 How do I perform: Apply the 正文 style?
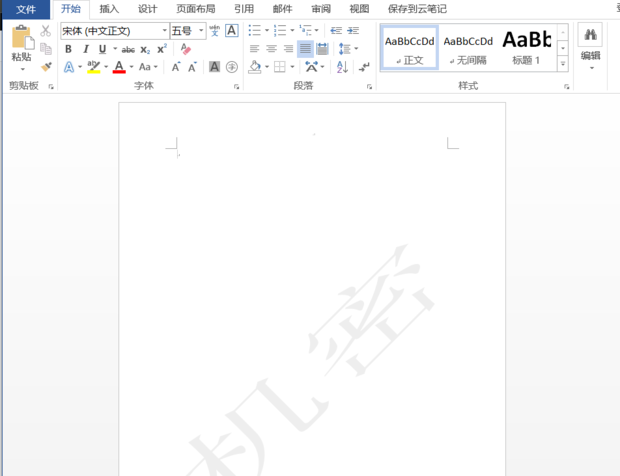(410, 48)
